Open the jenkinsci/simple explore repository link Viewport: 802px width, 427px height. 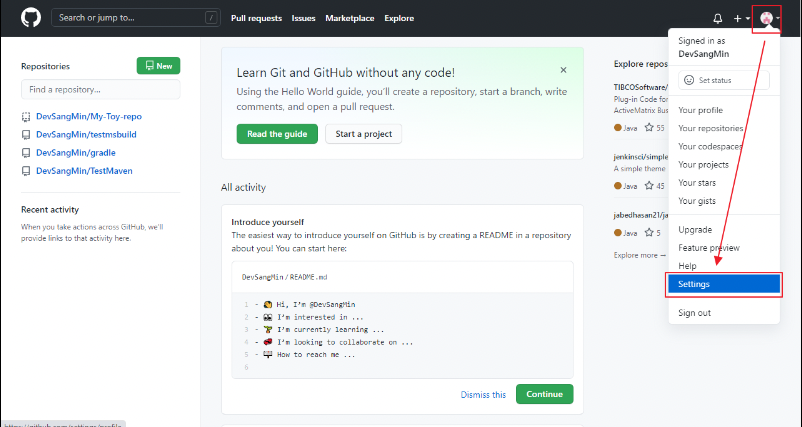pyautogui.click(x=641, y=156)
